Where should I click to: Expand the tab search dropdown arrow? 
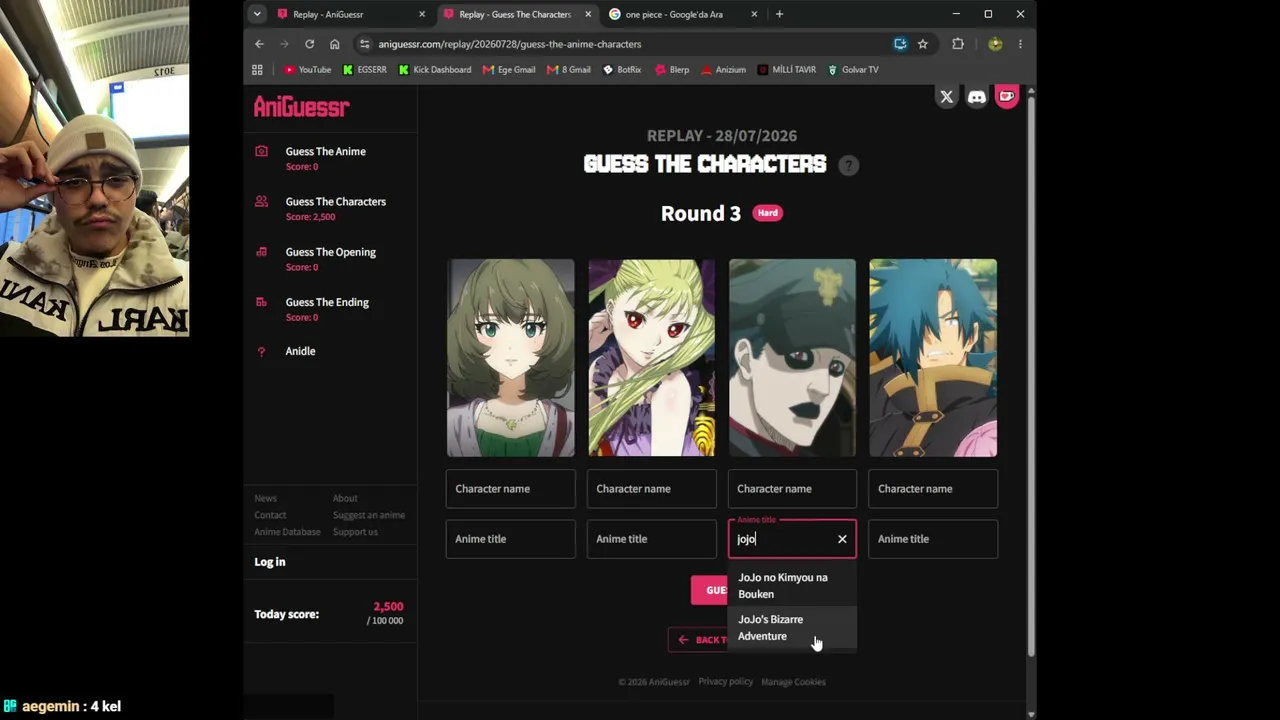257,14
